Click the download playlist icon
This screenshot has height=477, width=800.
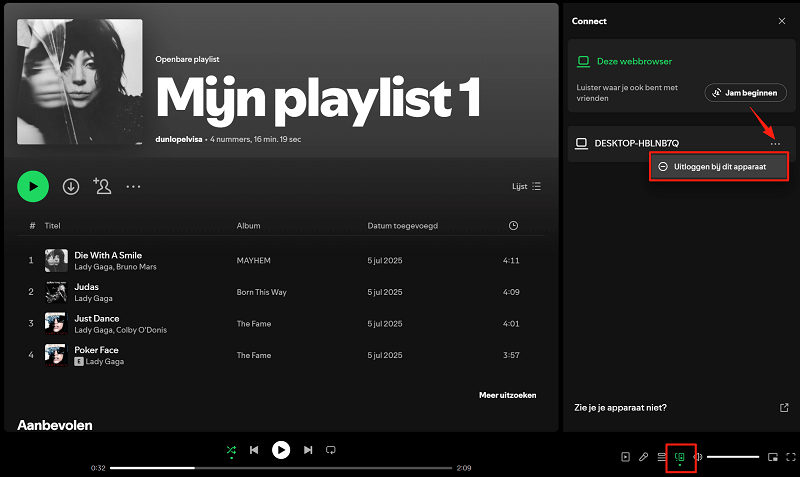[71, 187]
